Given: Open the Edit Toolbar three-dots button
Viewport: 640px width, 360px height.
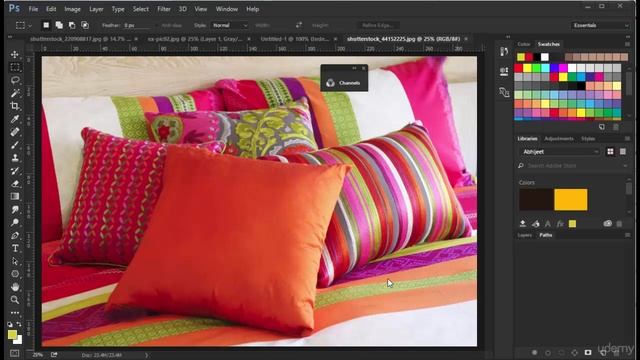Looking at the screenshot, I should (x=15, y=313).
